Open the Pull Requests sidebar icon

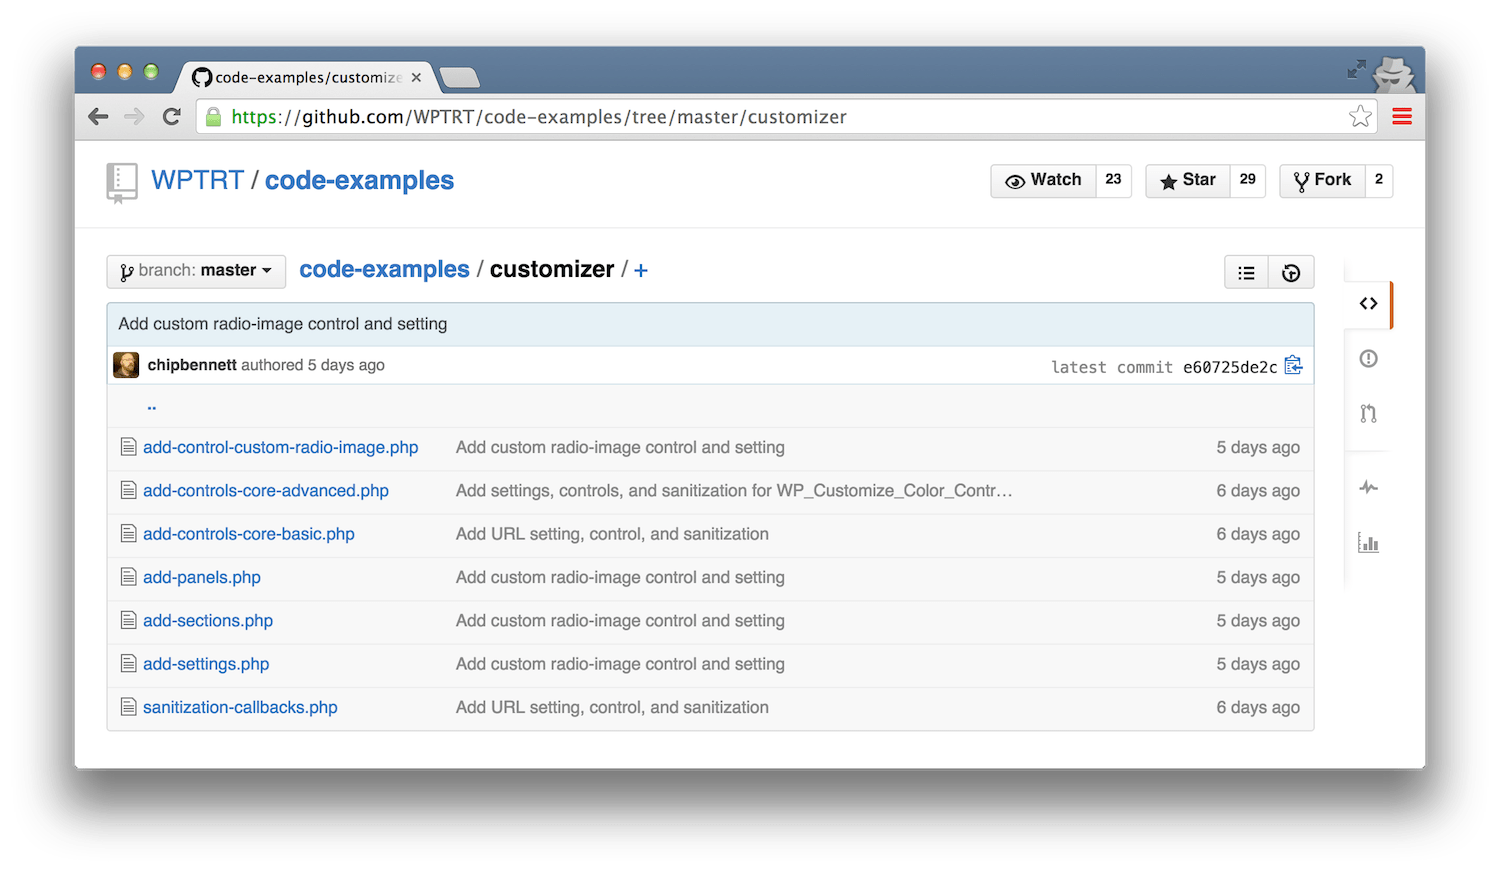(x=1368, y=413)
